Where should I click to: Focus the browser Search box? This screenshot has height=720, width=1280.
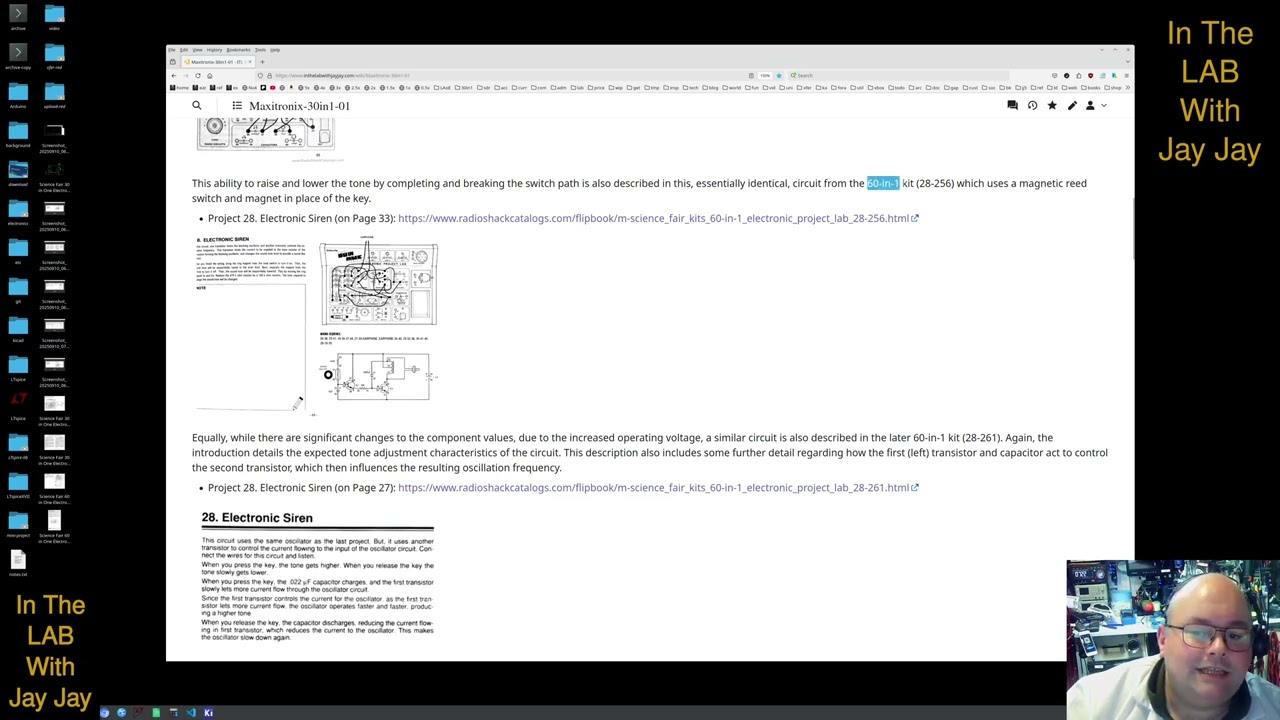click(x=900, y=76)
